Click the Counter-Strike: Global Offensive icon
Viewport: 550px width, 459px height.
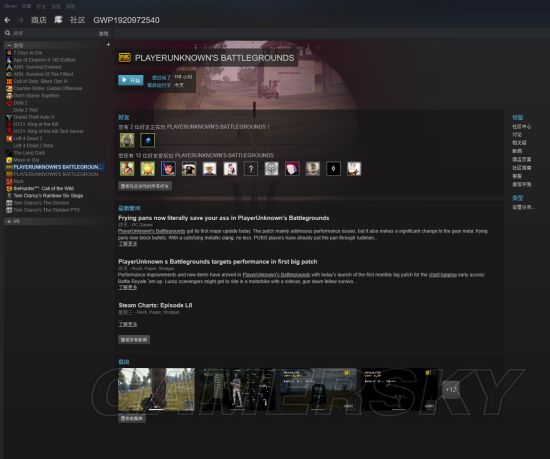point(9,88)
